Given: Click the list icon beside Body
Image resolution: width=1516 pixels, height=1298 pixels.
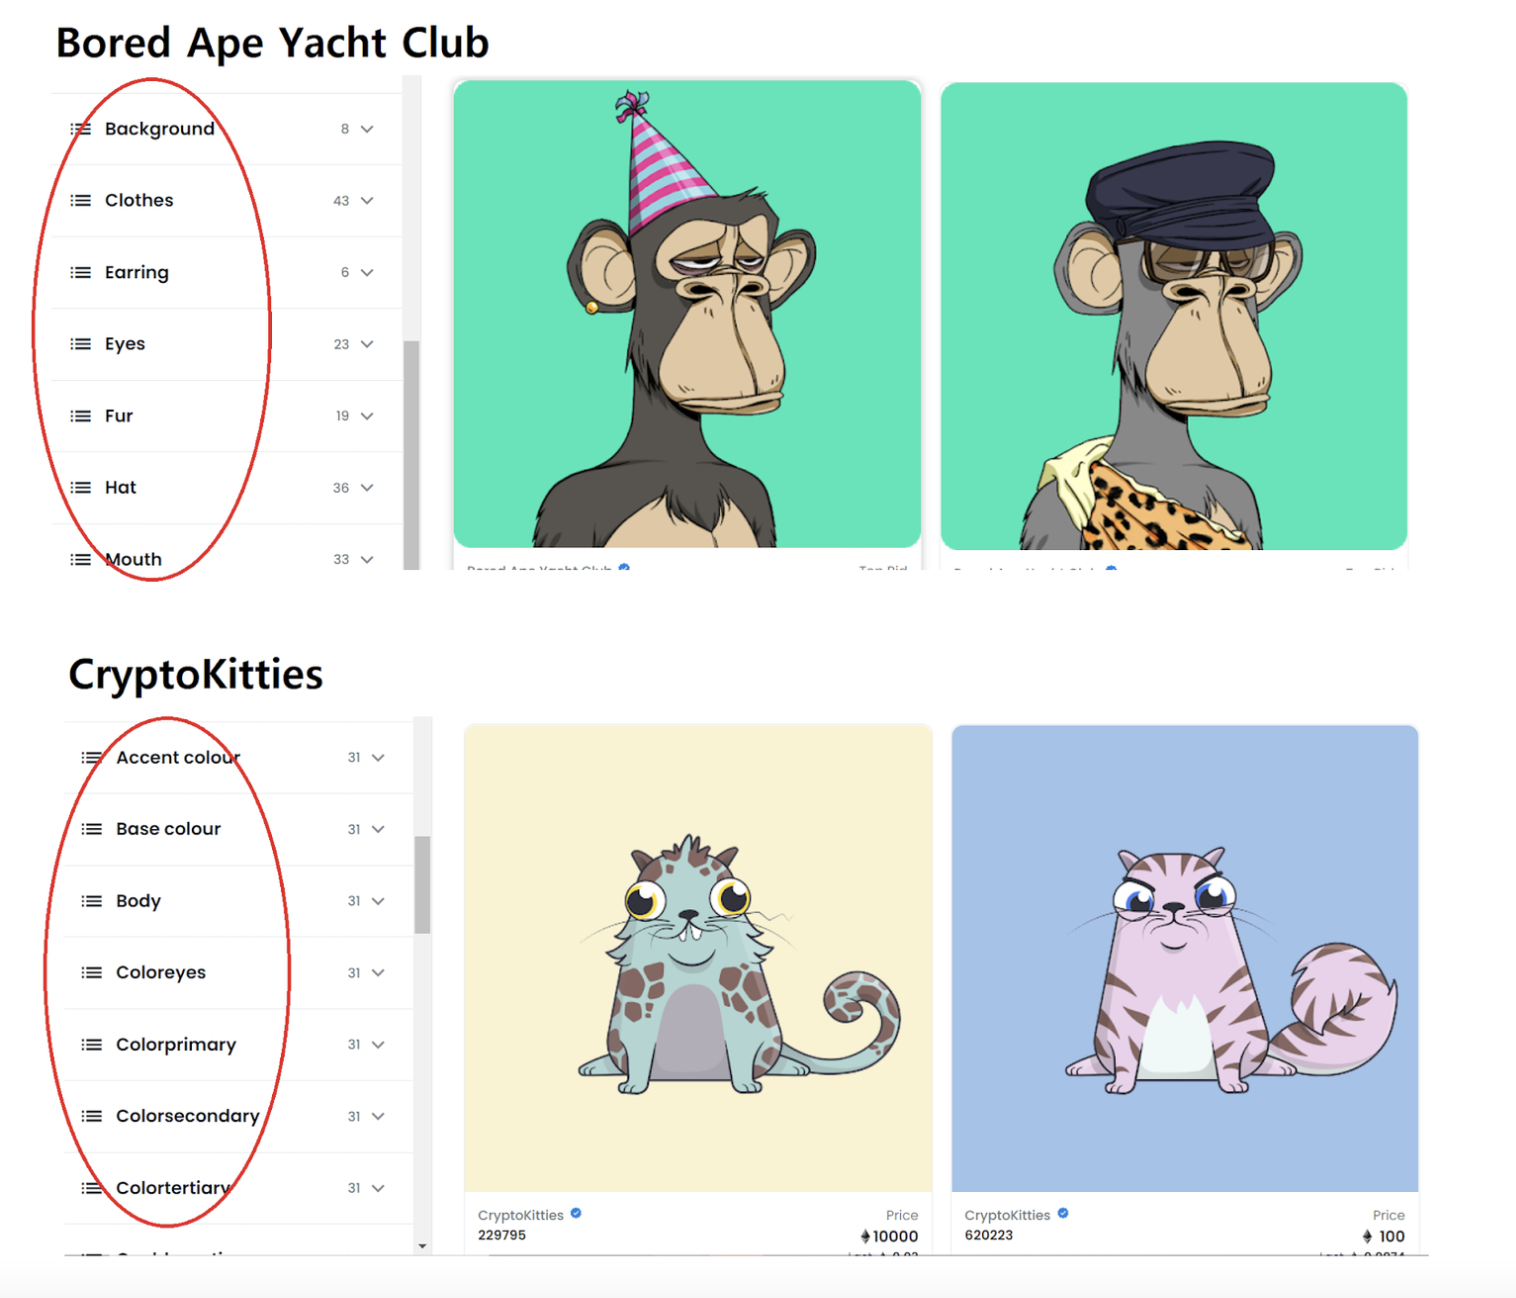Looking at the screenshot, I should [x=92, y=901].
